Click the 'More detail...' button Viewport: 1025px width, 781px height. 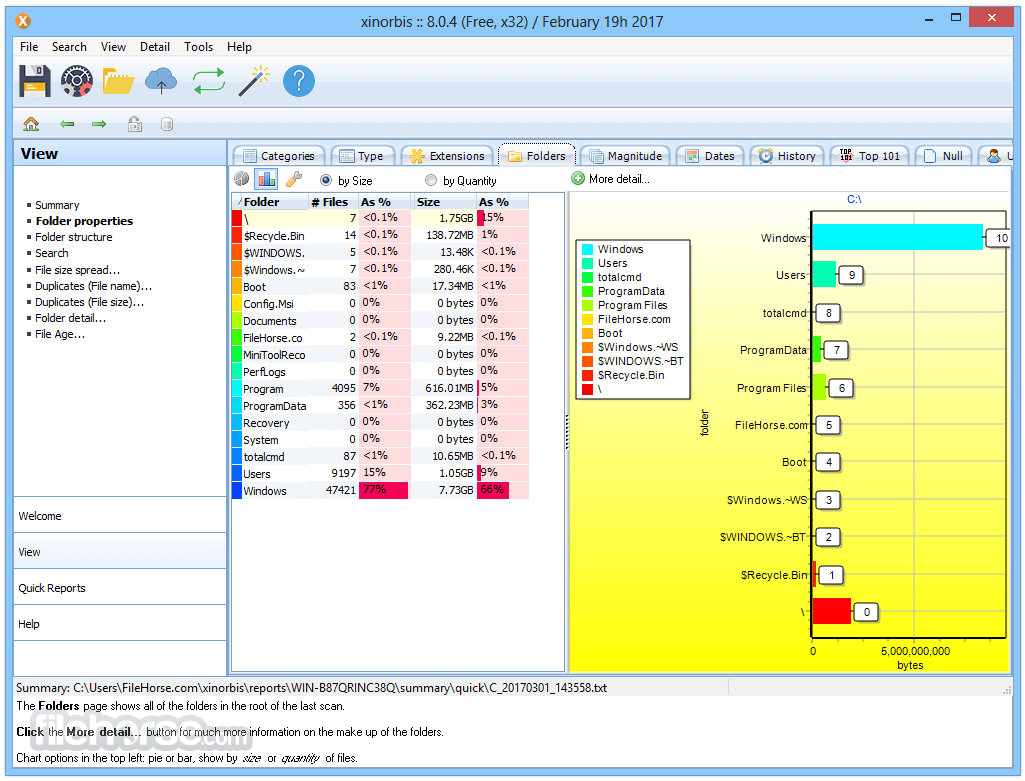(610, 179)
